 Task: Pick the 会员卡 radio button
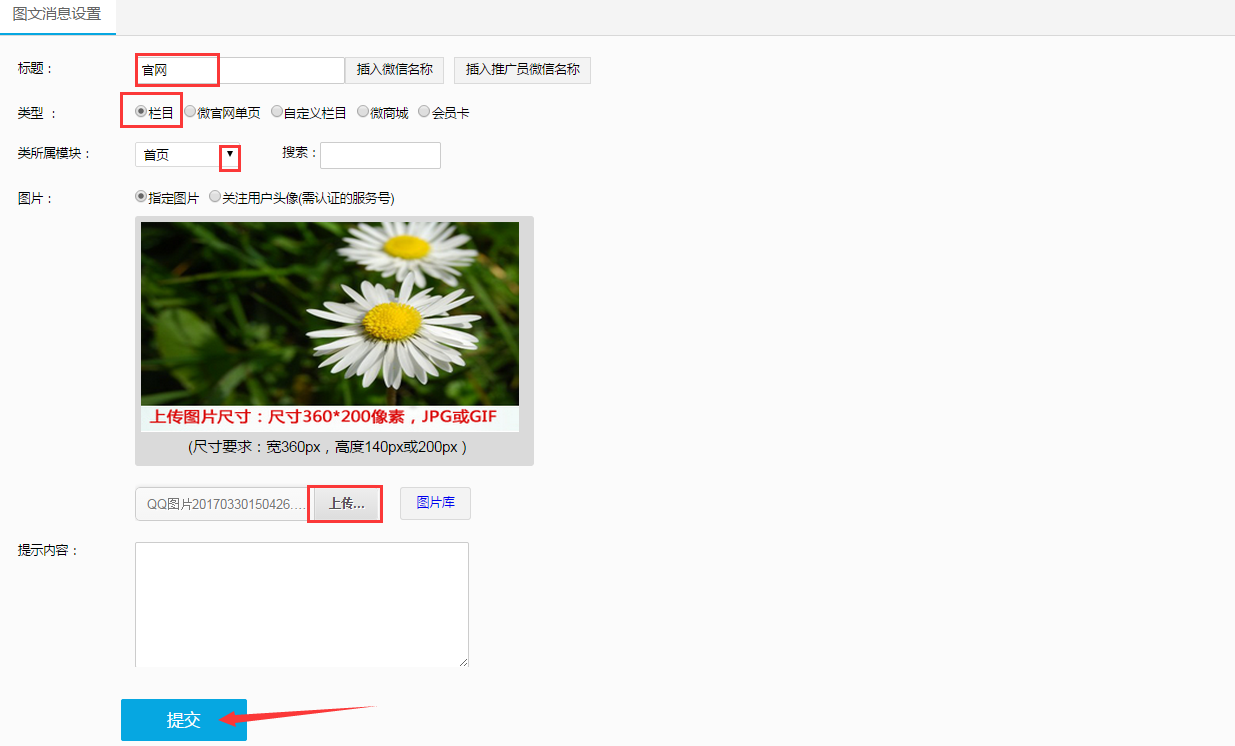pyautogui.click(x=424, y=112)
